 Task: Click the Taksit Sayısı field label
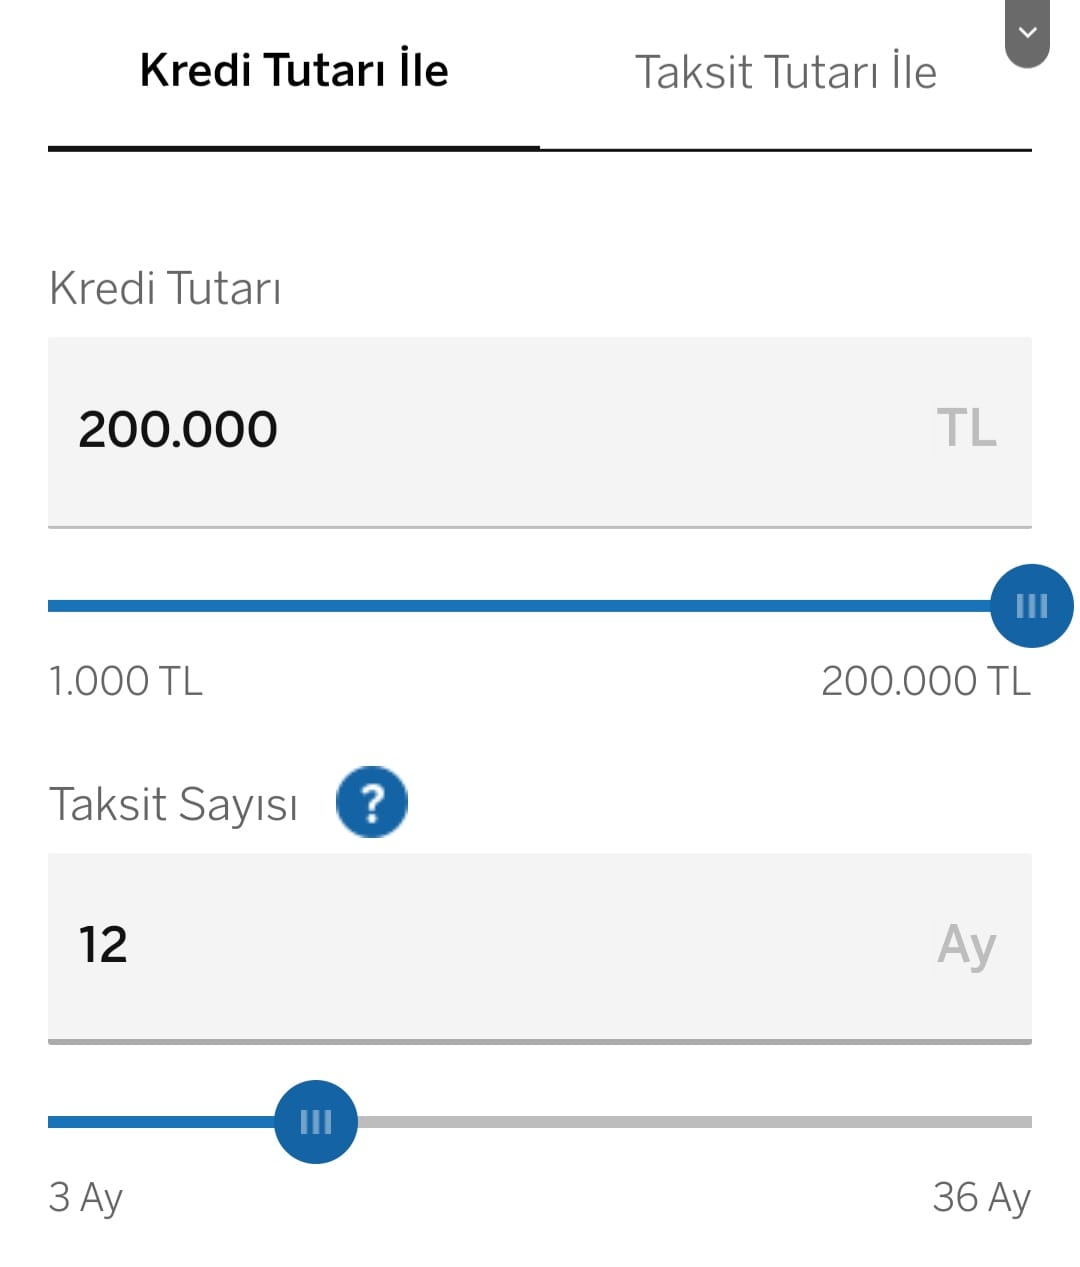click(173, 804)
